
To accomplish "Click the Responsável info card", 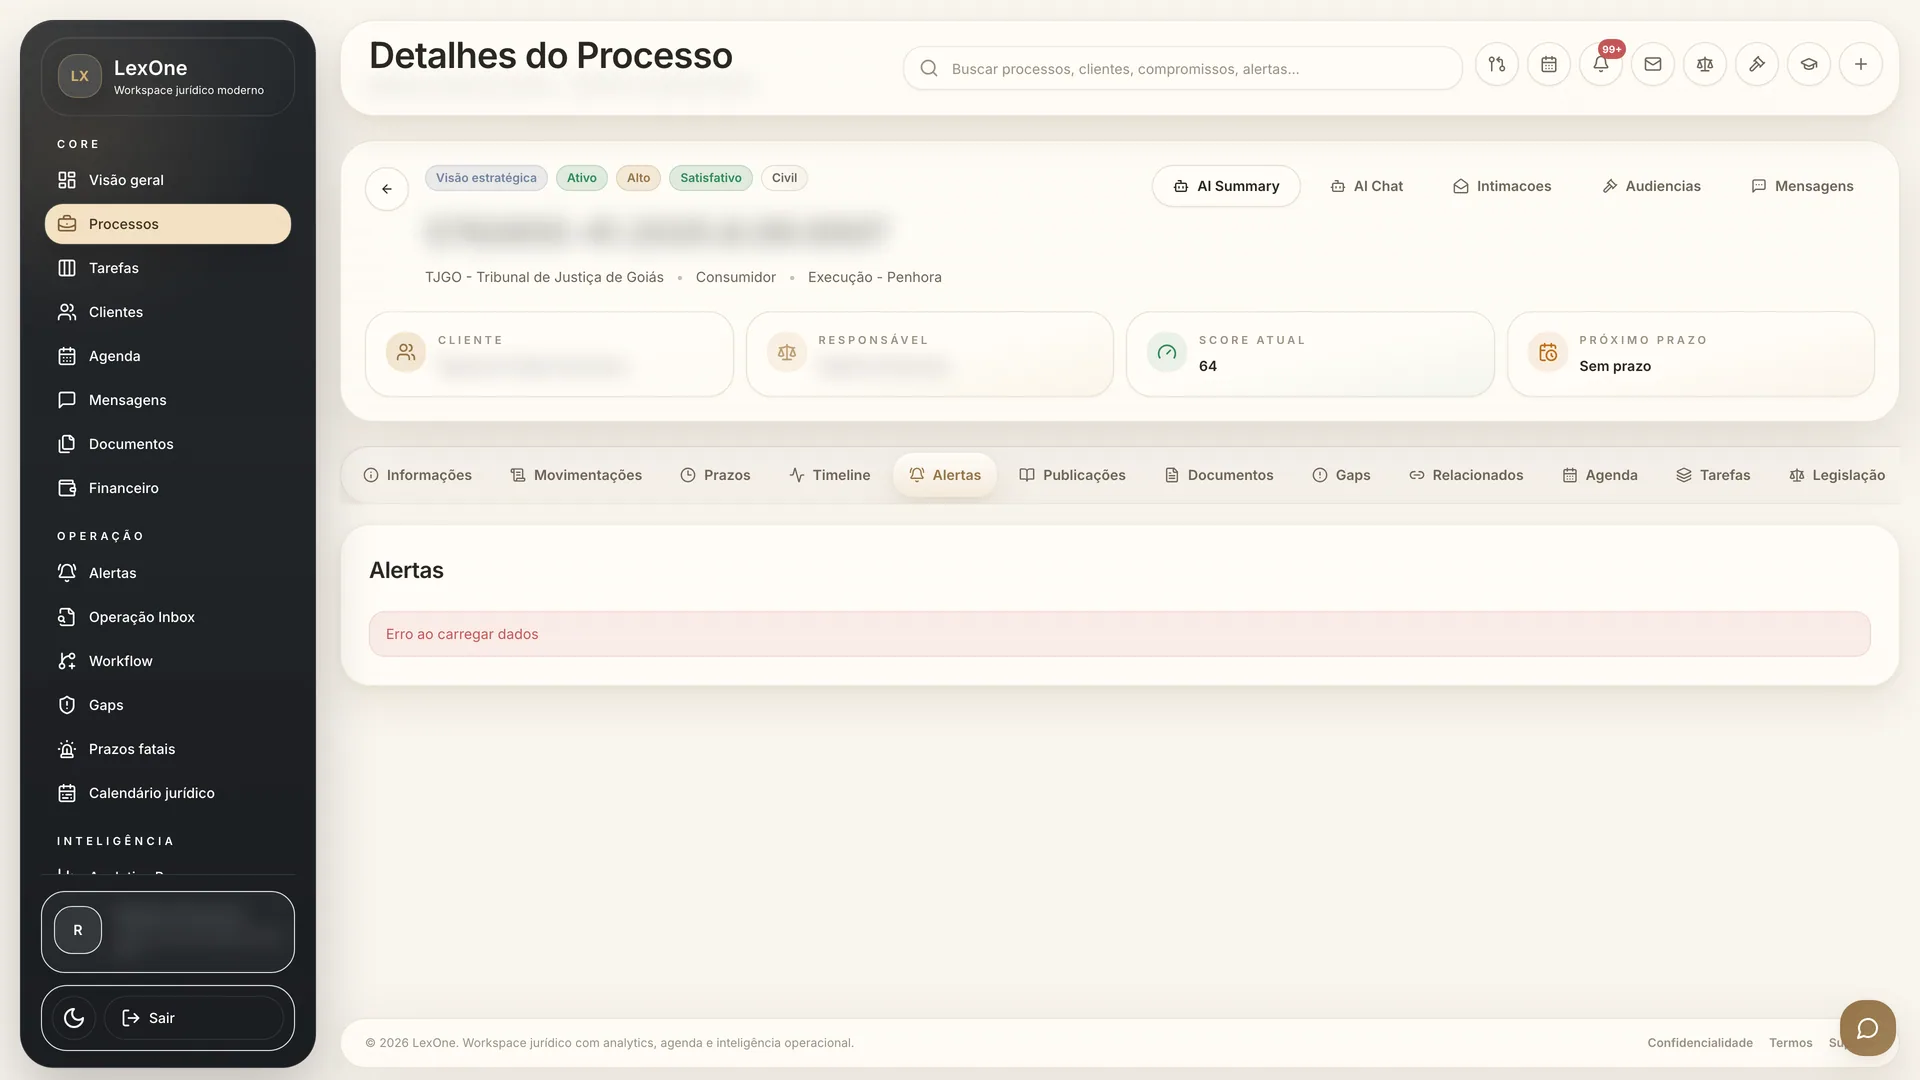I will click(930, 354).
